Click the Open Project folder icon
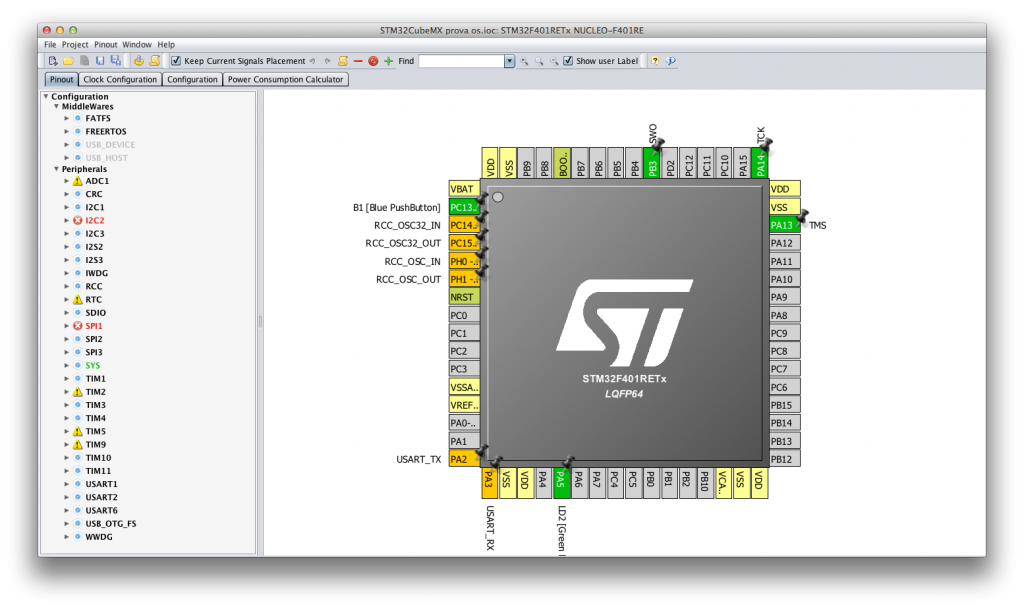Image resolution: width=1024 pixels, height=609 pixels. [x=69, y=61]
